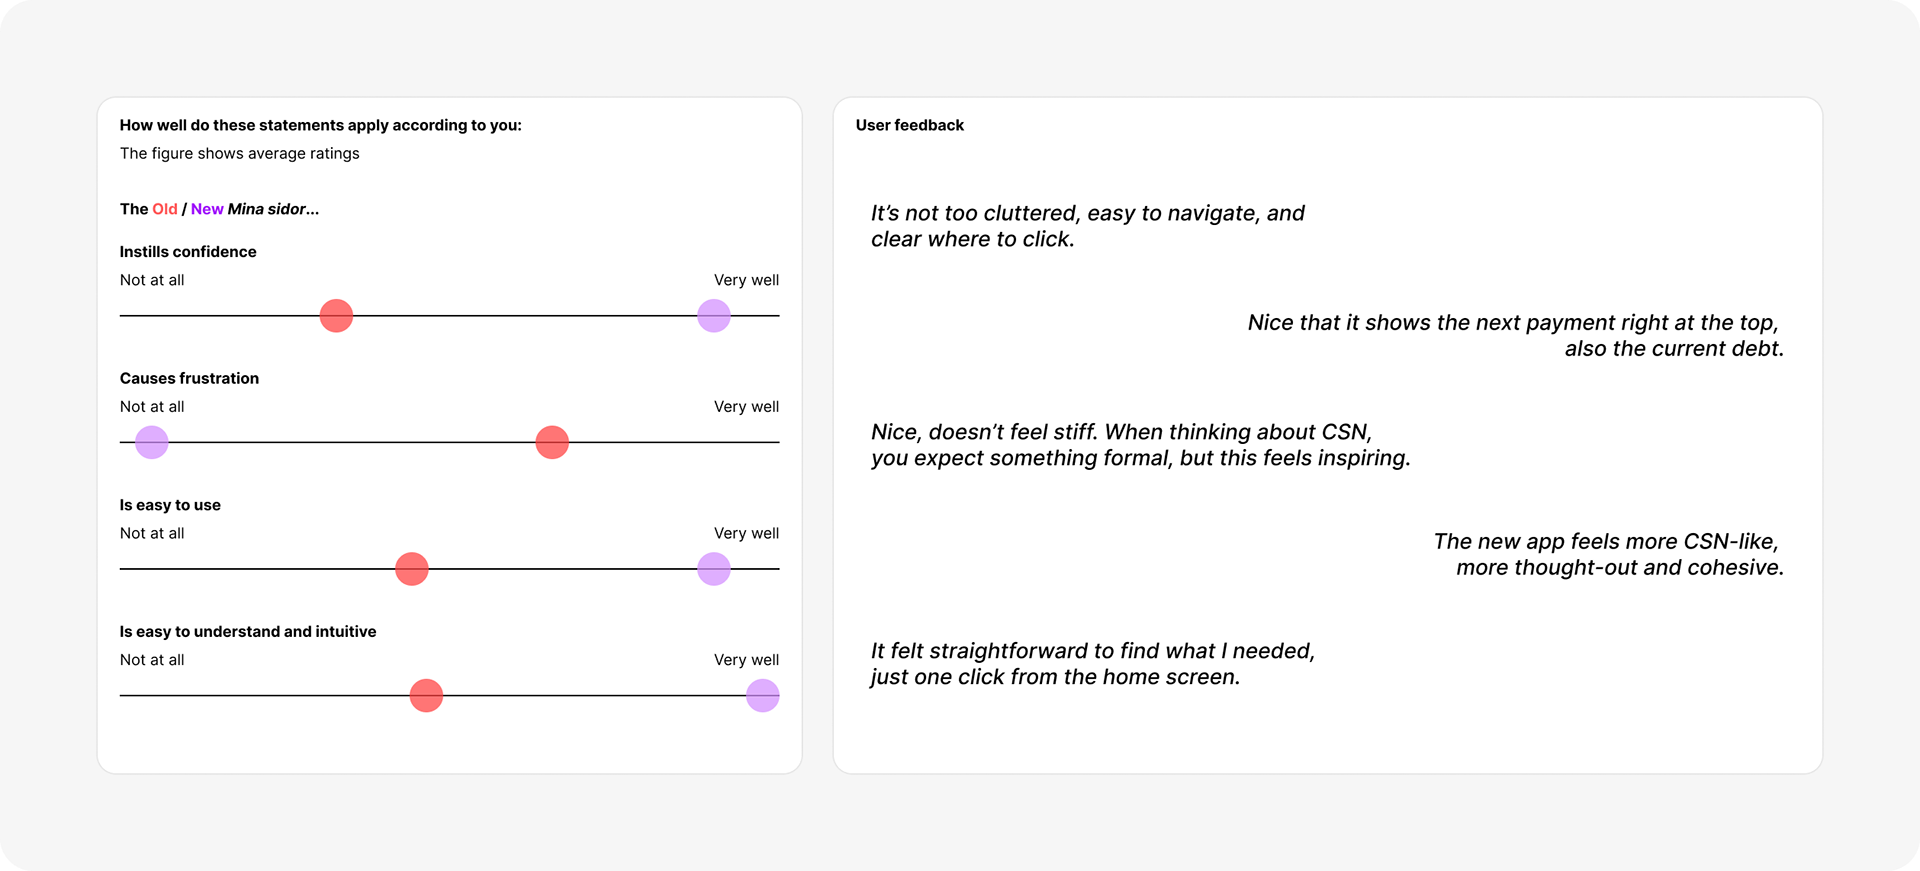
Task: Click the 'Causes frustration' statement label
Action: click(x=189, y=378)
